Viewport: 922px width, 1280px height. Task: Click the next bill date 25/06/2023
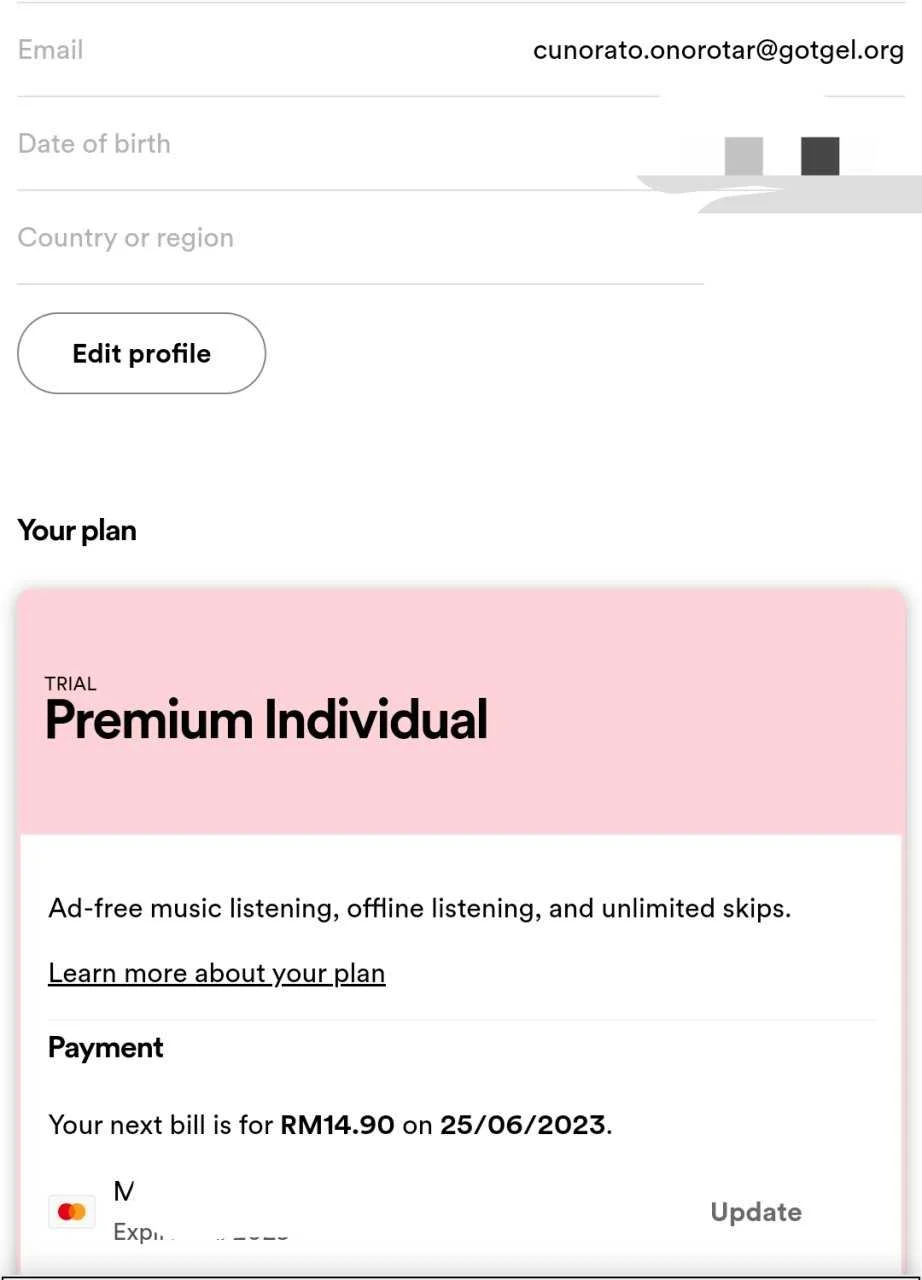[x=523, y=1125]
